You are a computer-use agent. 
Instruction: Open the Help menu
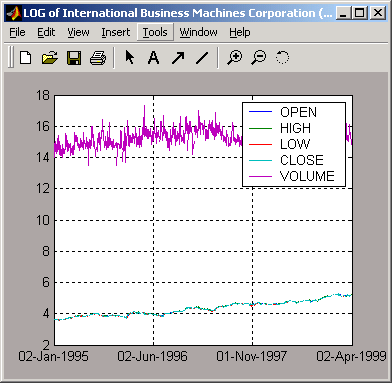(x=240, y=32)
